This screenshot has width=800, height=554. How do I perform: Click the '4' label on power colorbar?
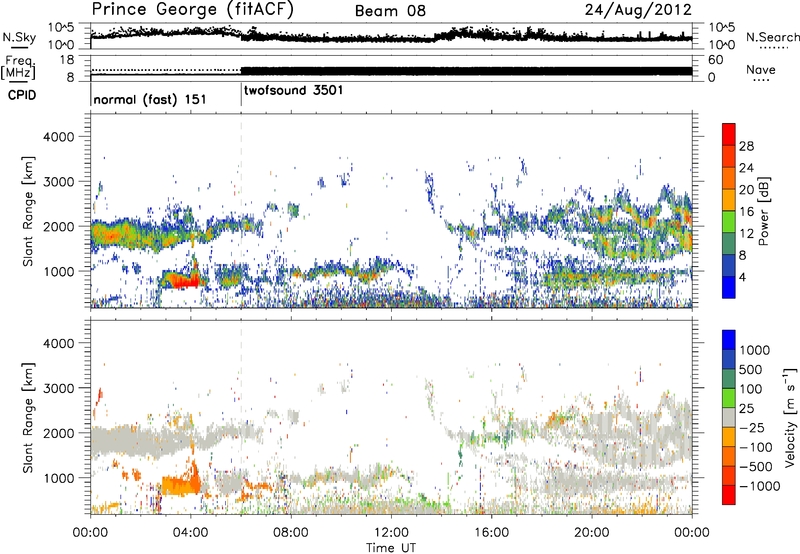coord(742,277)
